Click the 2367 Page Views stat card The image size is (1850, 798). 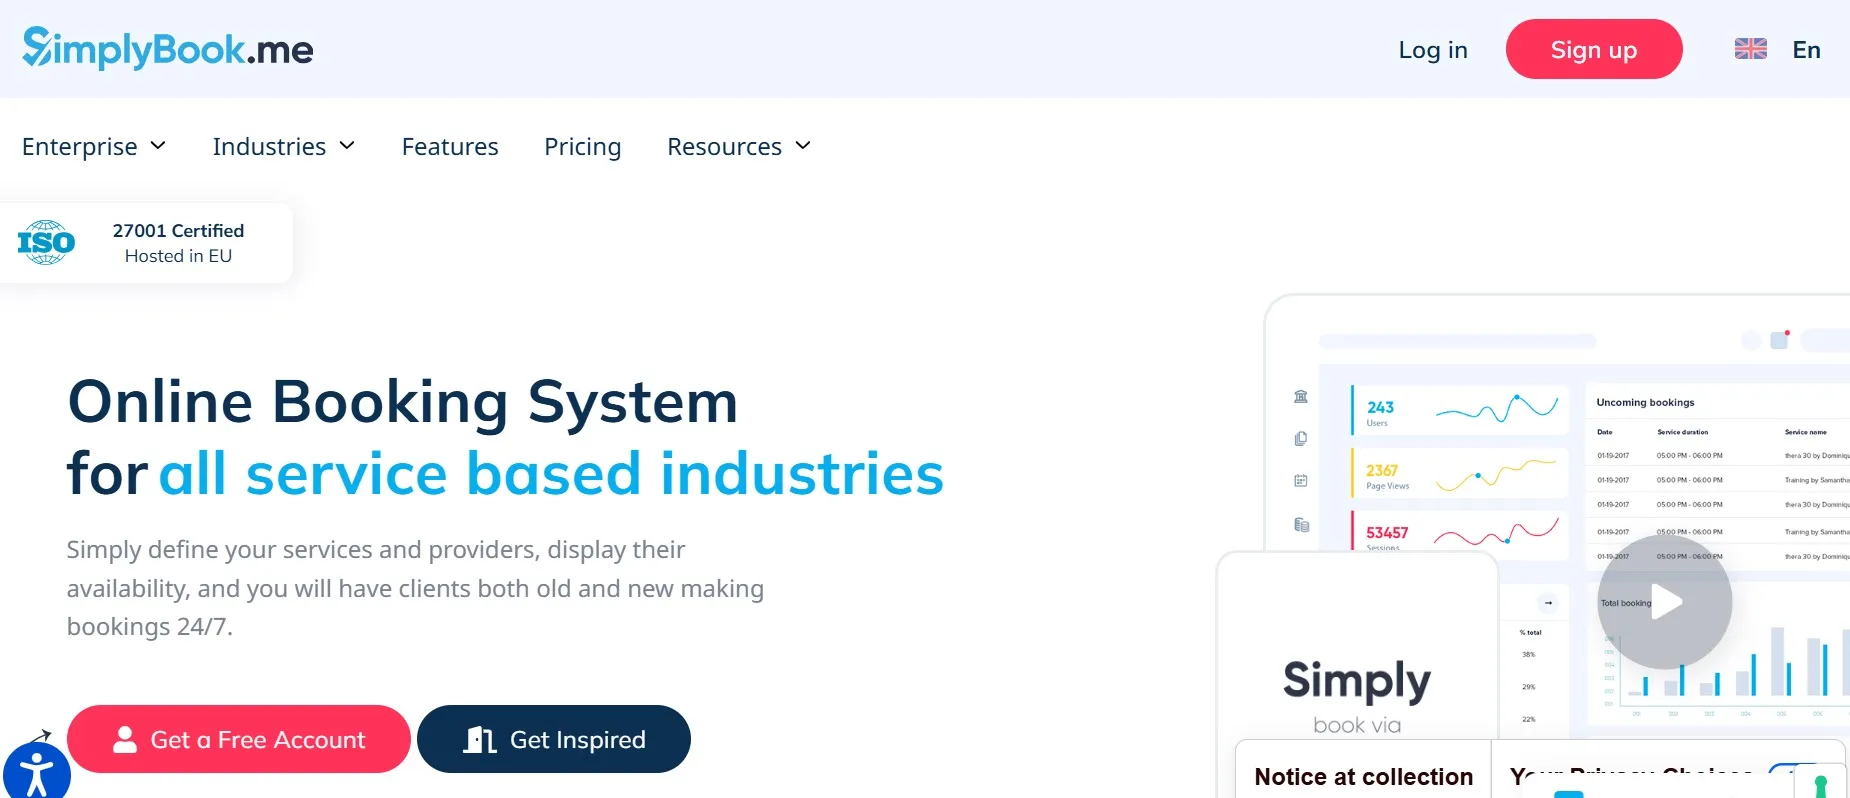click(1459, 473)
